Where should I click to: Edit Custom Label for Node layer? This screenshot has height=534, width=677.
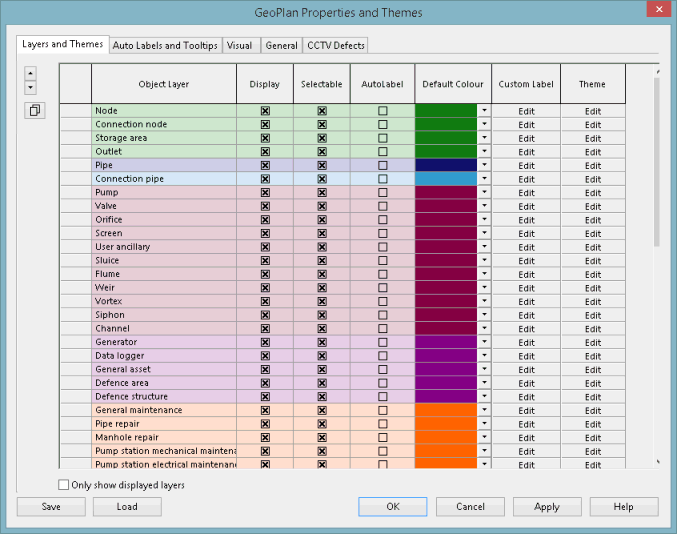coord(526,111)
